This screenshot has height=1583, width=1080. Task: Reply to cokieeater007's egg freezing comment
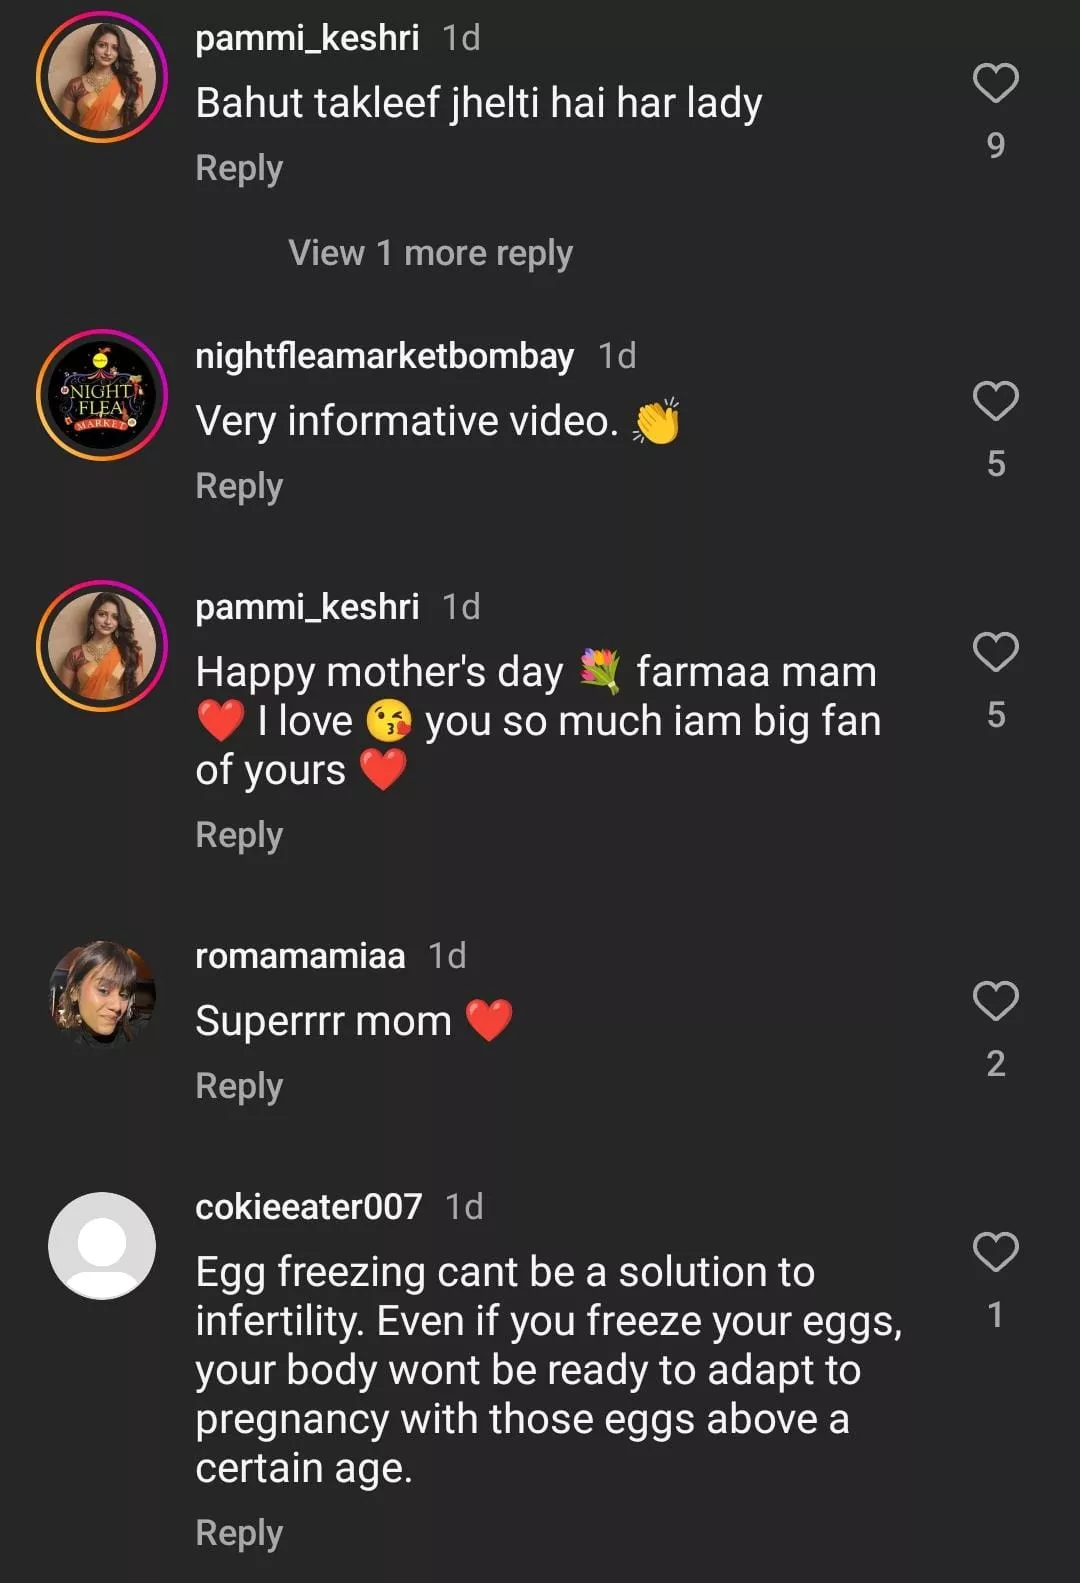[x=239, y=1533]
